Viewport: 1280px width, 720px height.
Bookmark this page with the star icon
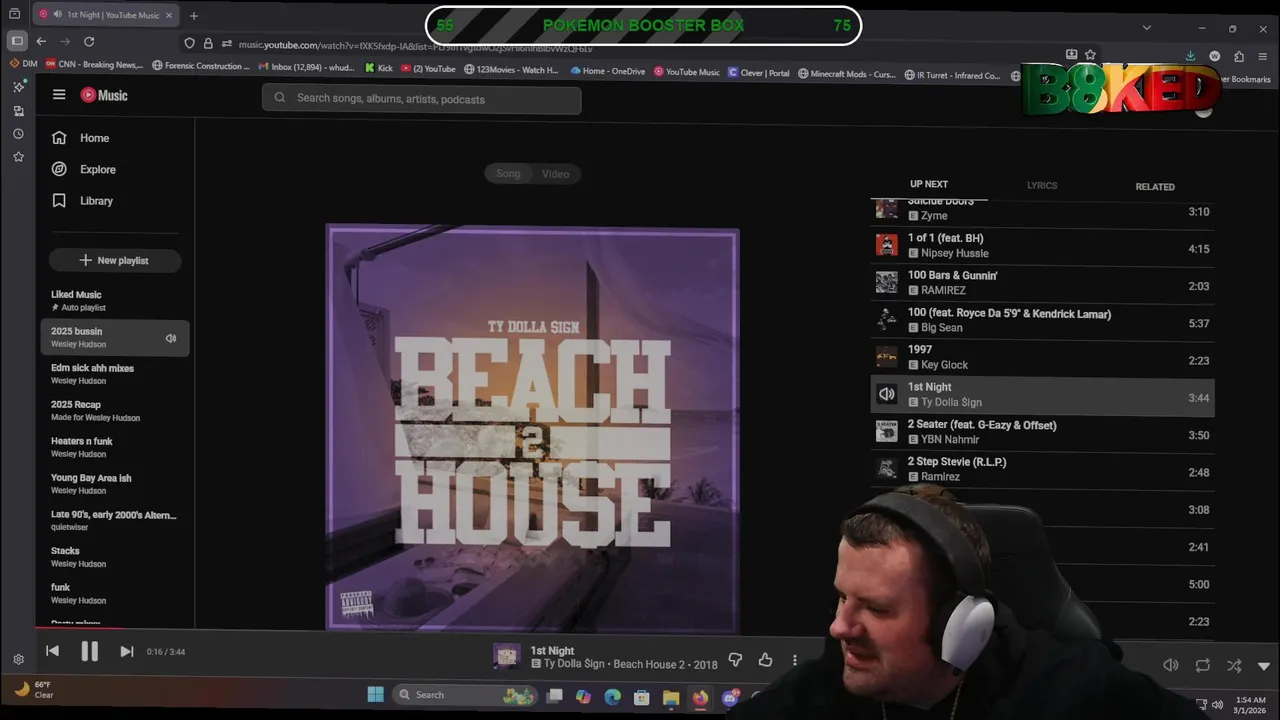coord(1090,55)
